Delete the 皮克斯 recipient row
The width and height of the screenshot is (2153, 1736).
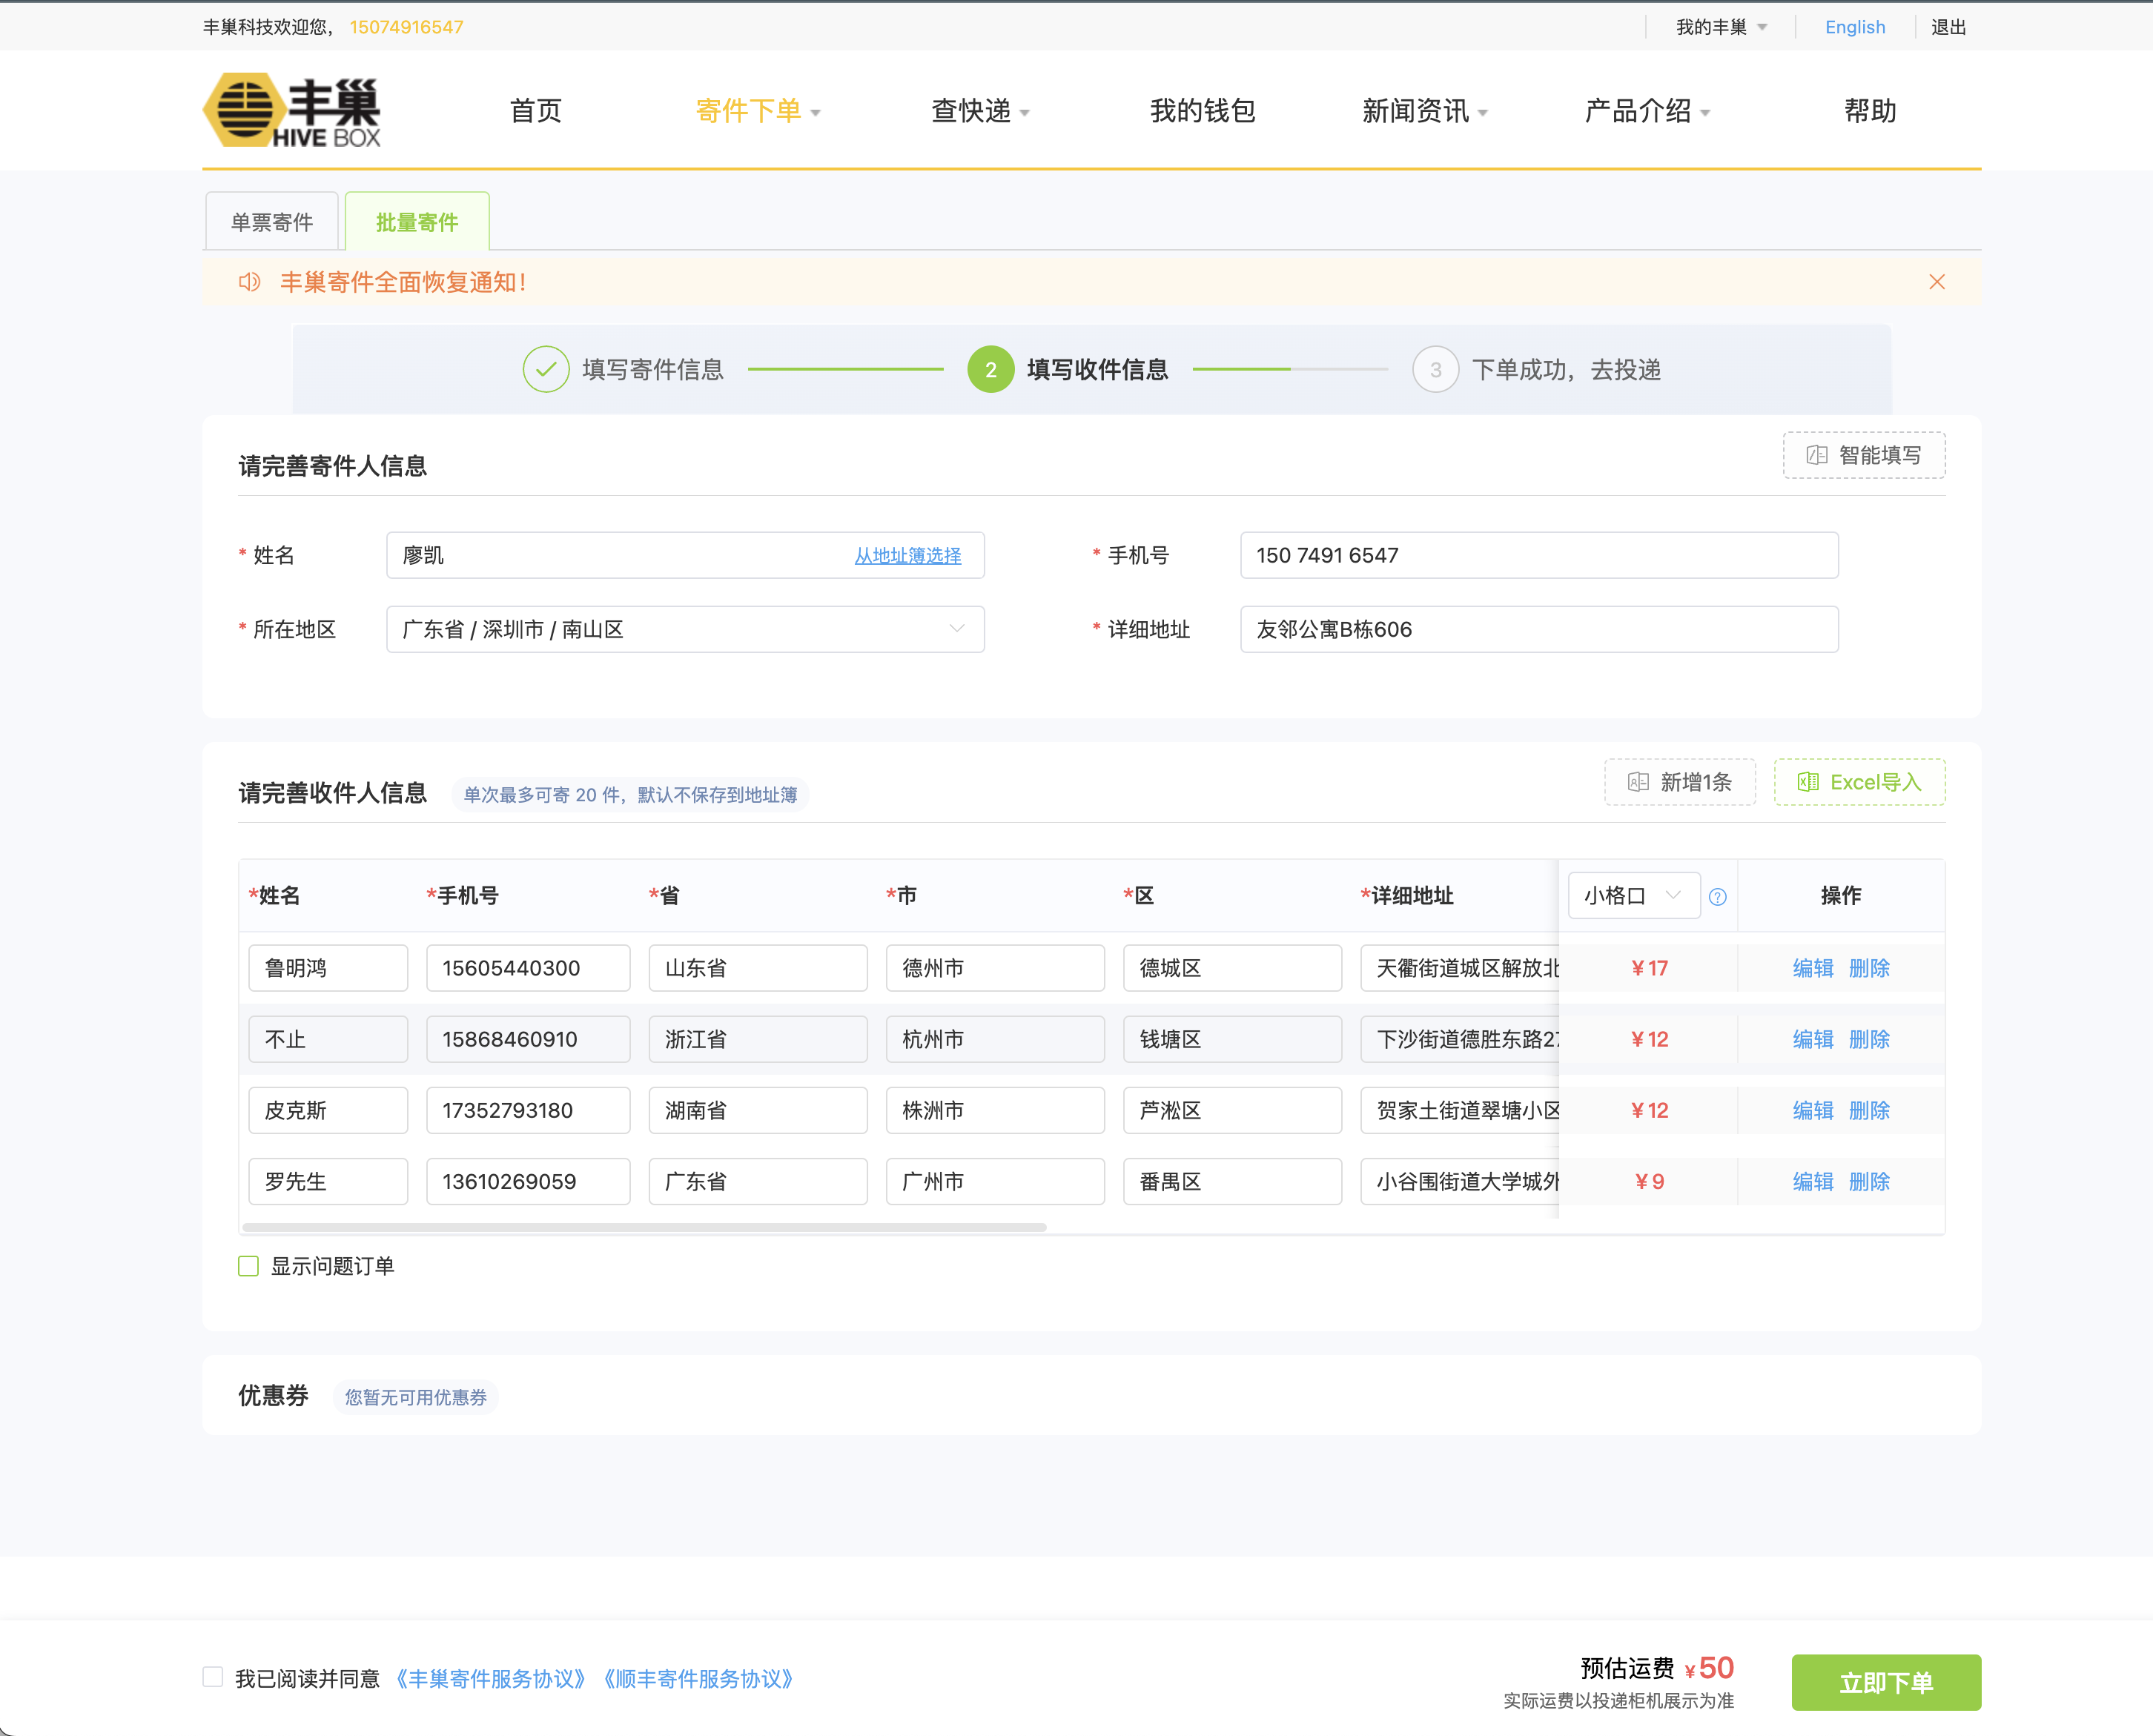pos(1868,1110)
